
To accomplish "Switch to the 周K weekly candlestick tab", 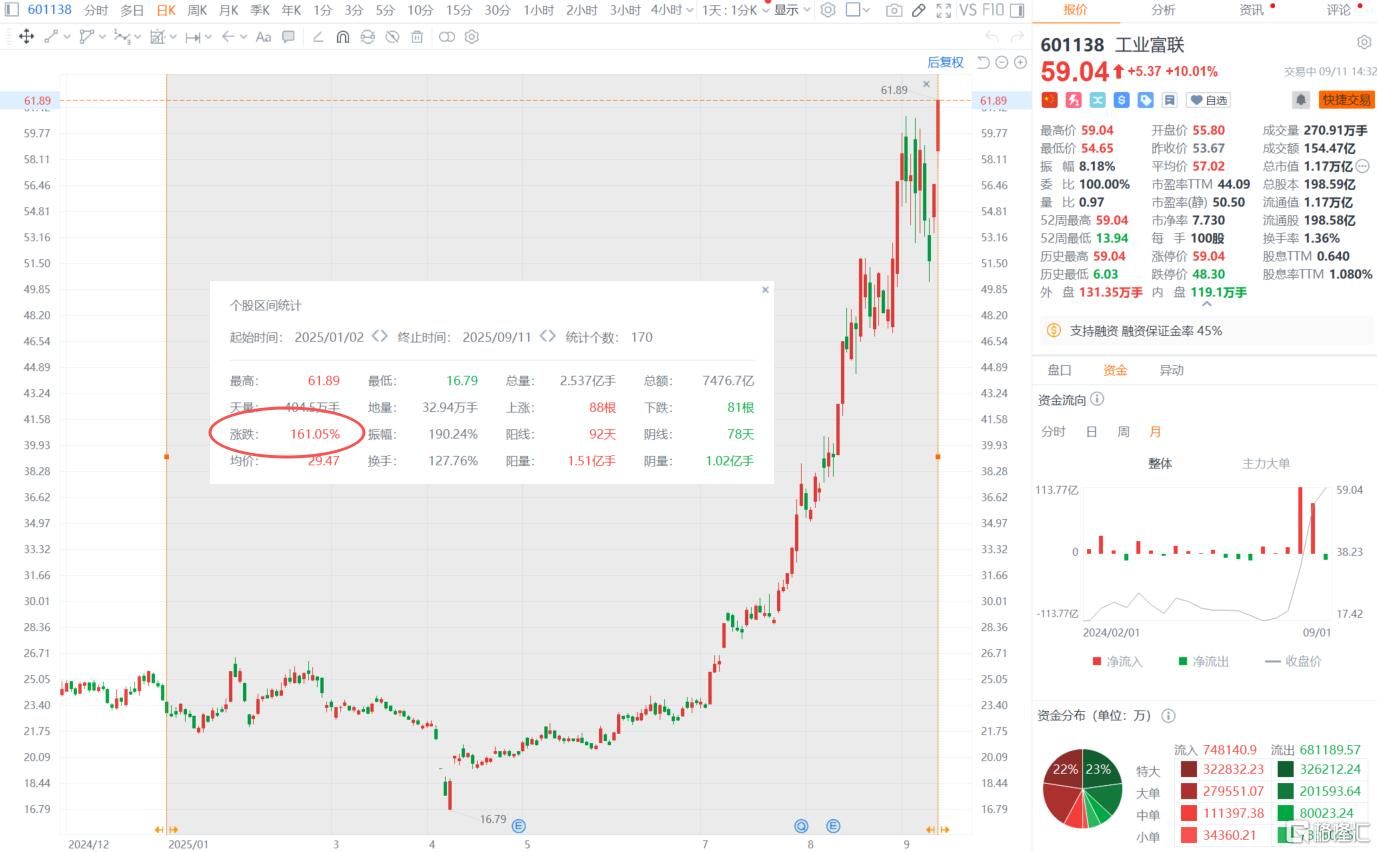I will (x=199, y=11).
